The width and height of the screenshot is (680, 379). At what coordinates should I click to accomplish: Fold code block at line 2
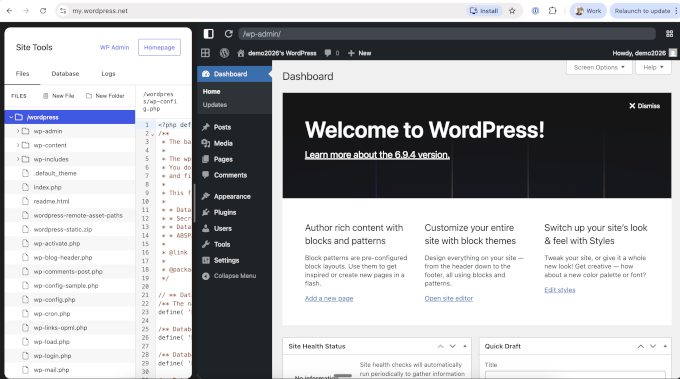[152, 134]
